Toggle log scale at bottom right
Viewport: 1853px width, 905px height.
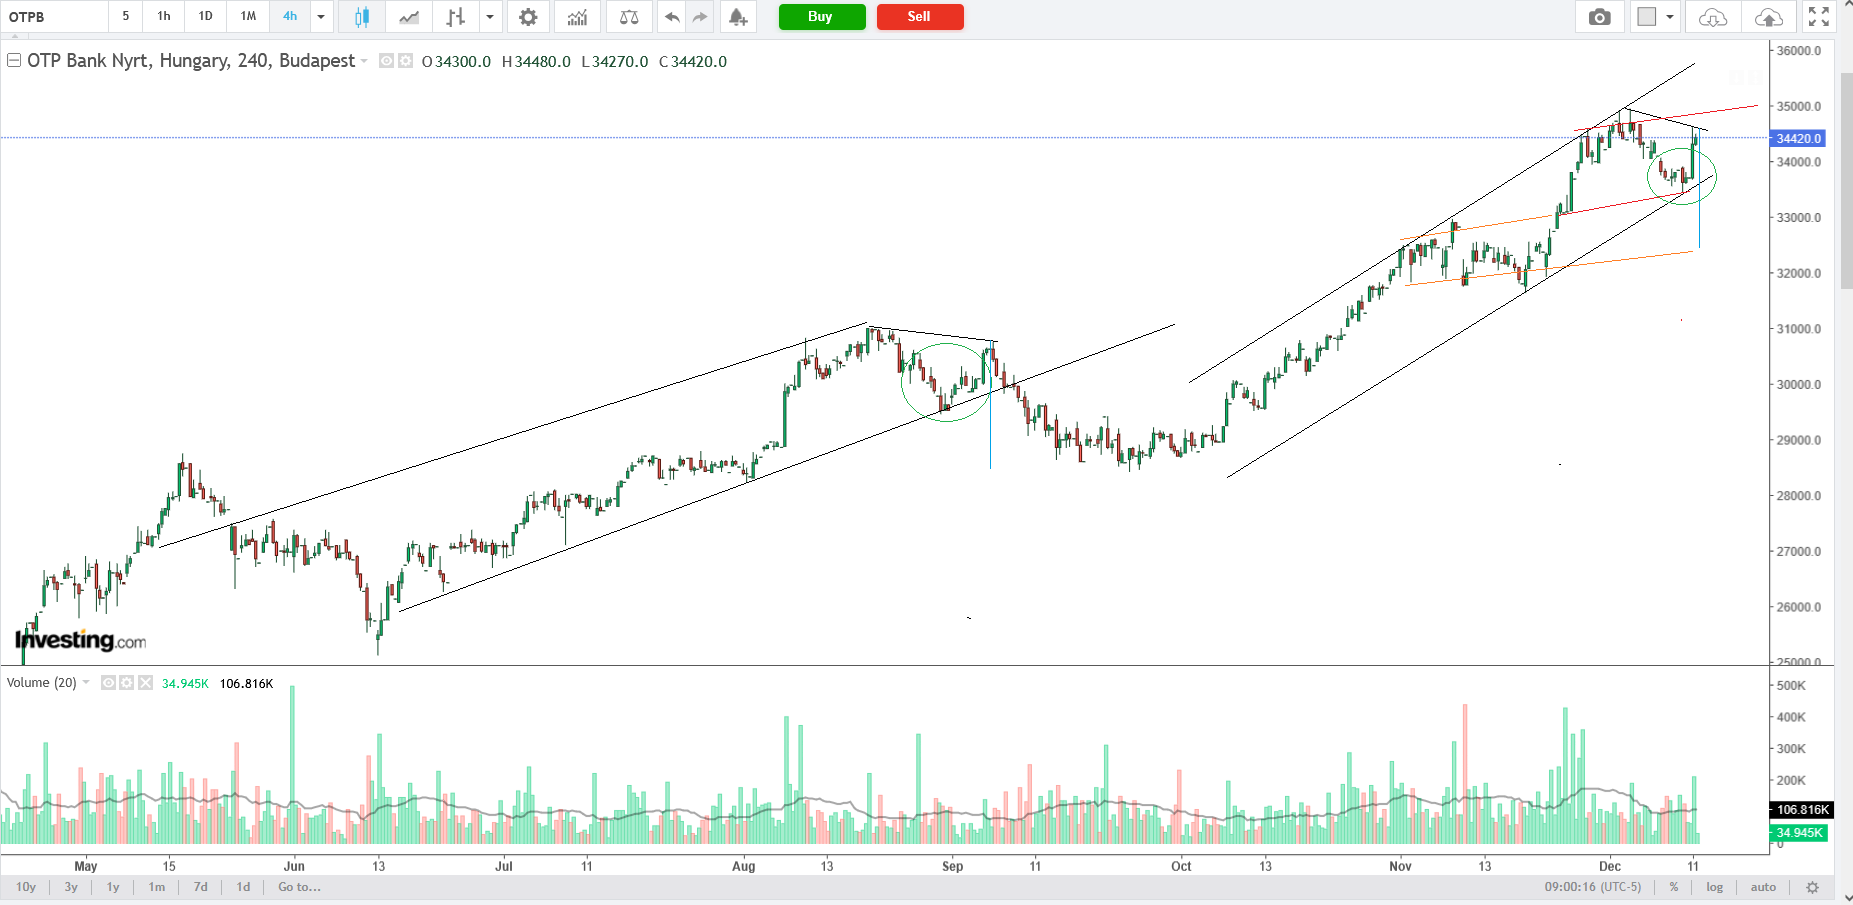coord(1715,887)
